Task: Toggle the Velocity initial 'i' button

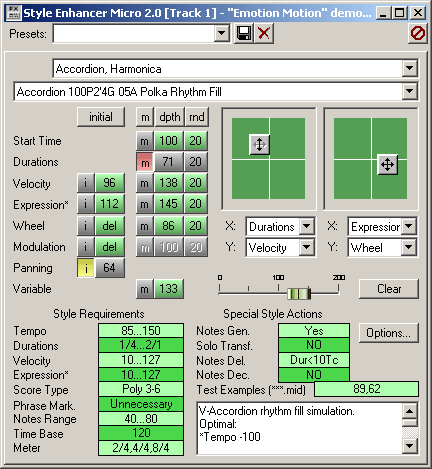Action: coord(86,183)
